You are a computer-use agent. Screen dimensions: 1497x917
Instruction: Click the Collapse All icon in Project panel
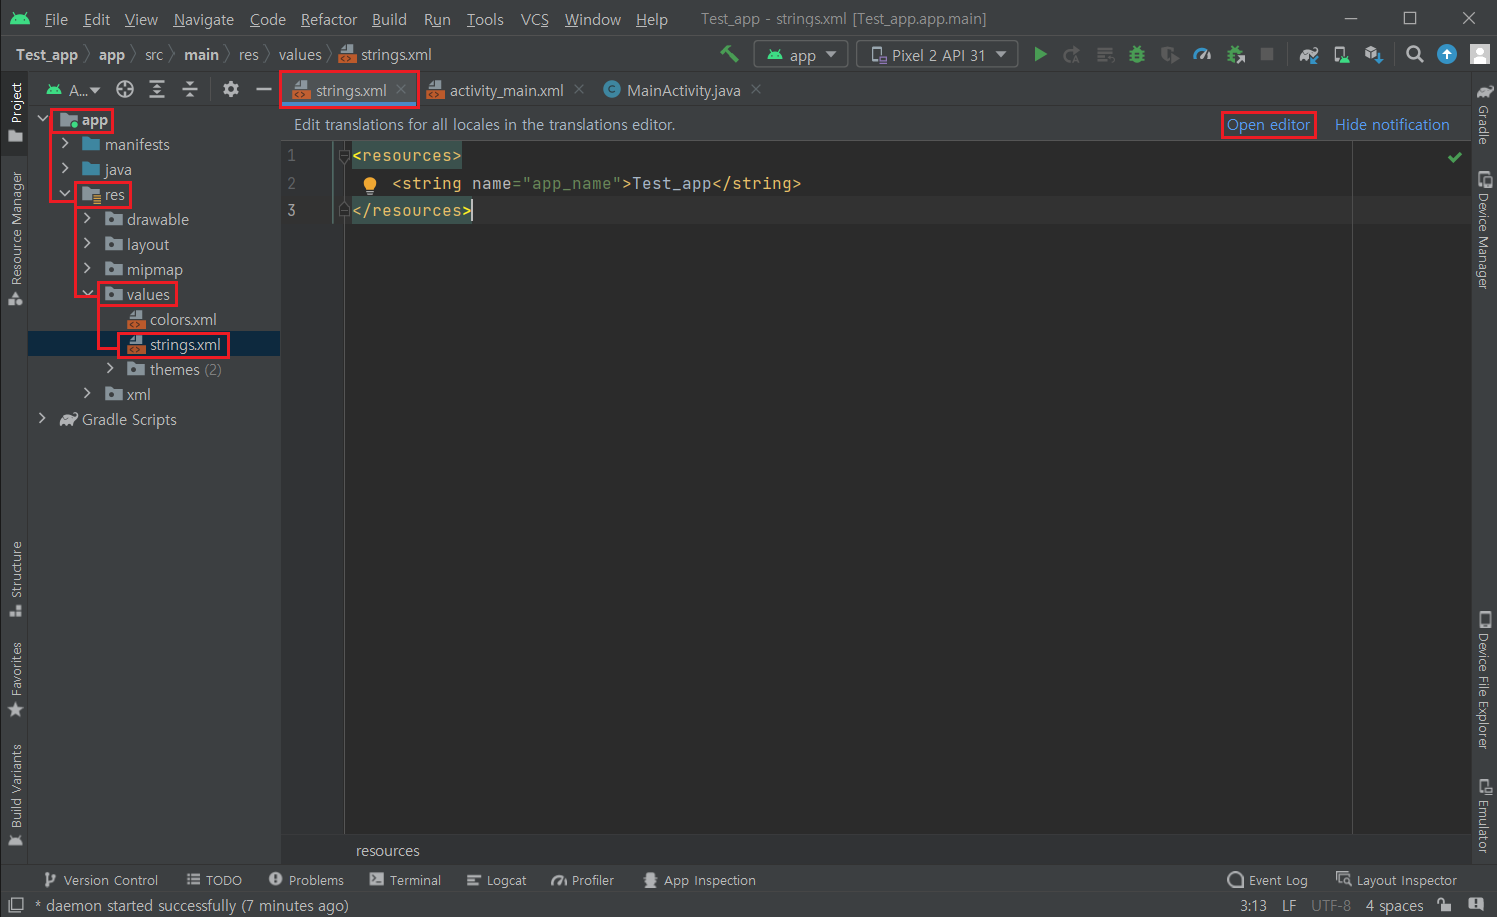click(x=190, y=89)
